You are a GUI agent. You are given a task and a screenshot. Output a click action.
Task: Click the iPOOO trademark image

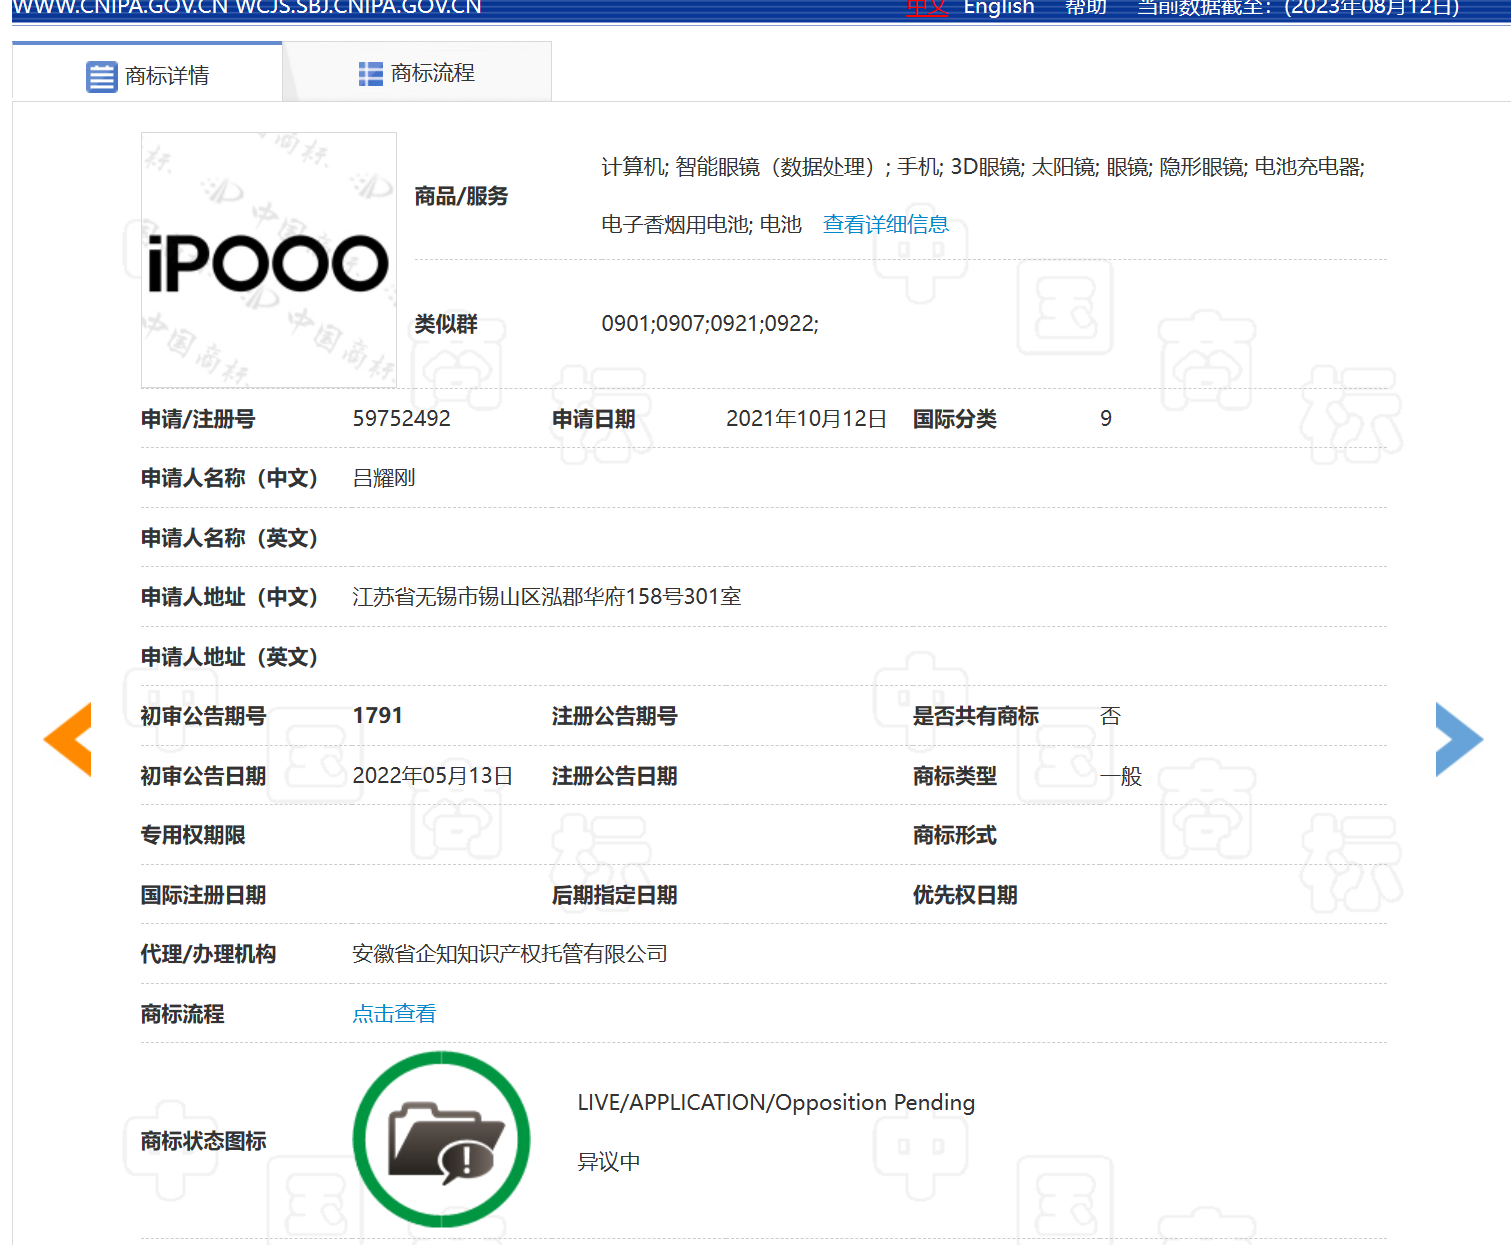point(268,260)
